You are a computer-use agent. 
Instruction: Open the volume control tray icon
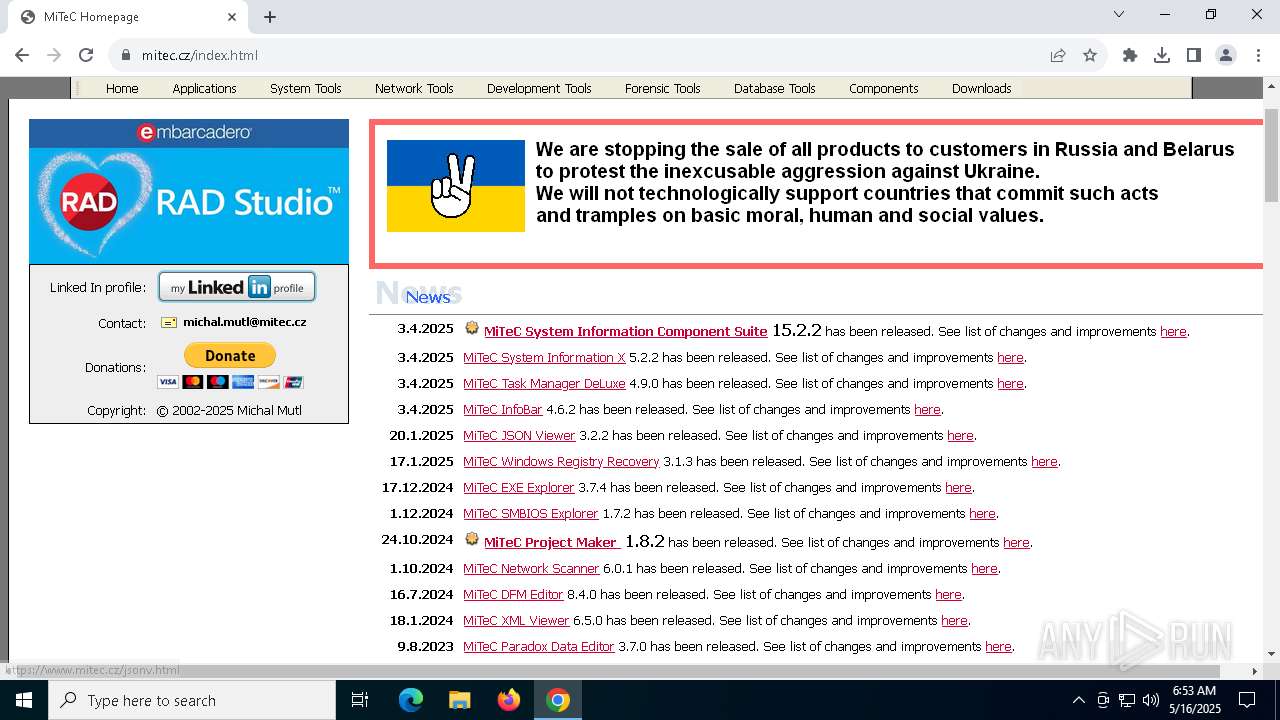(x=1151, y=700)
